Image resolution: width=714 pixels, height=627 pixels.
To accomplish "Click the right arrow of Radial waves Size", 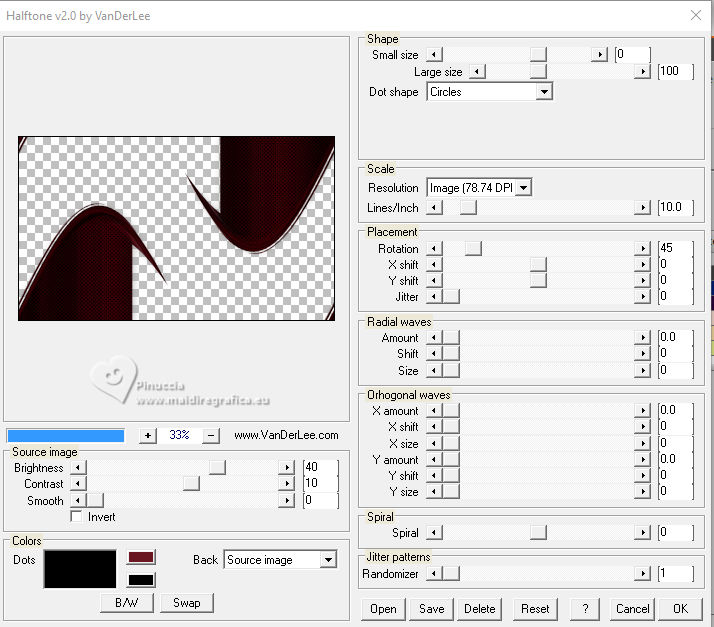I will tap(643, 370).
